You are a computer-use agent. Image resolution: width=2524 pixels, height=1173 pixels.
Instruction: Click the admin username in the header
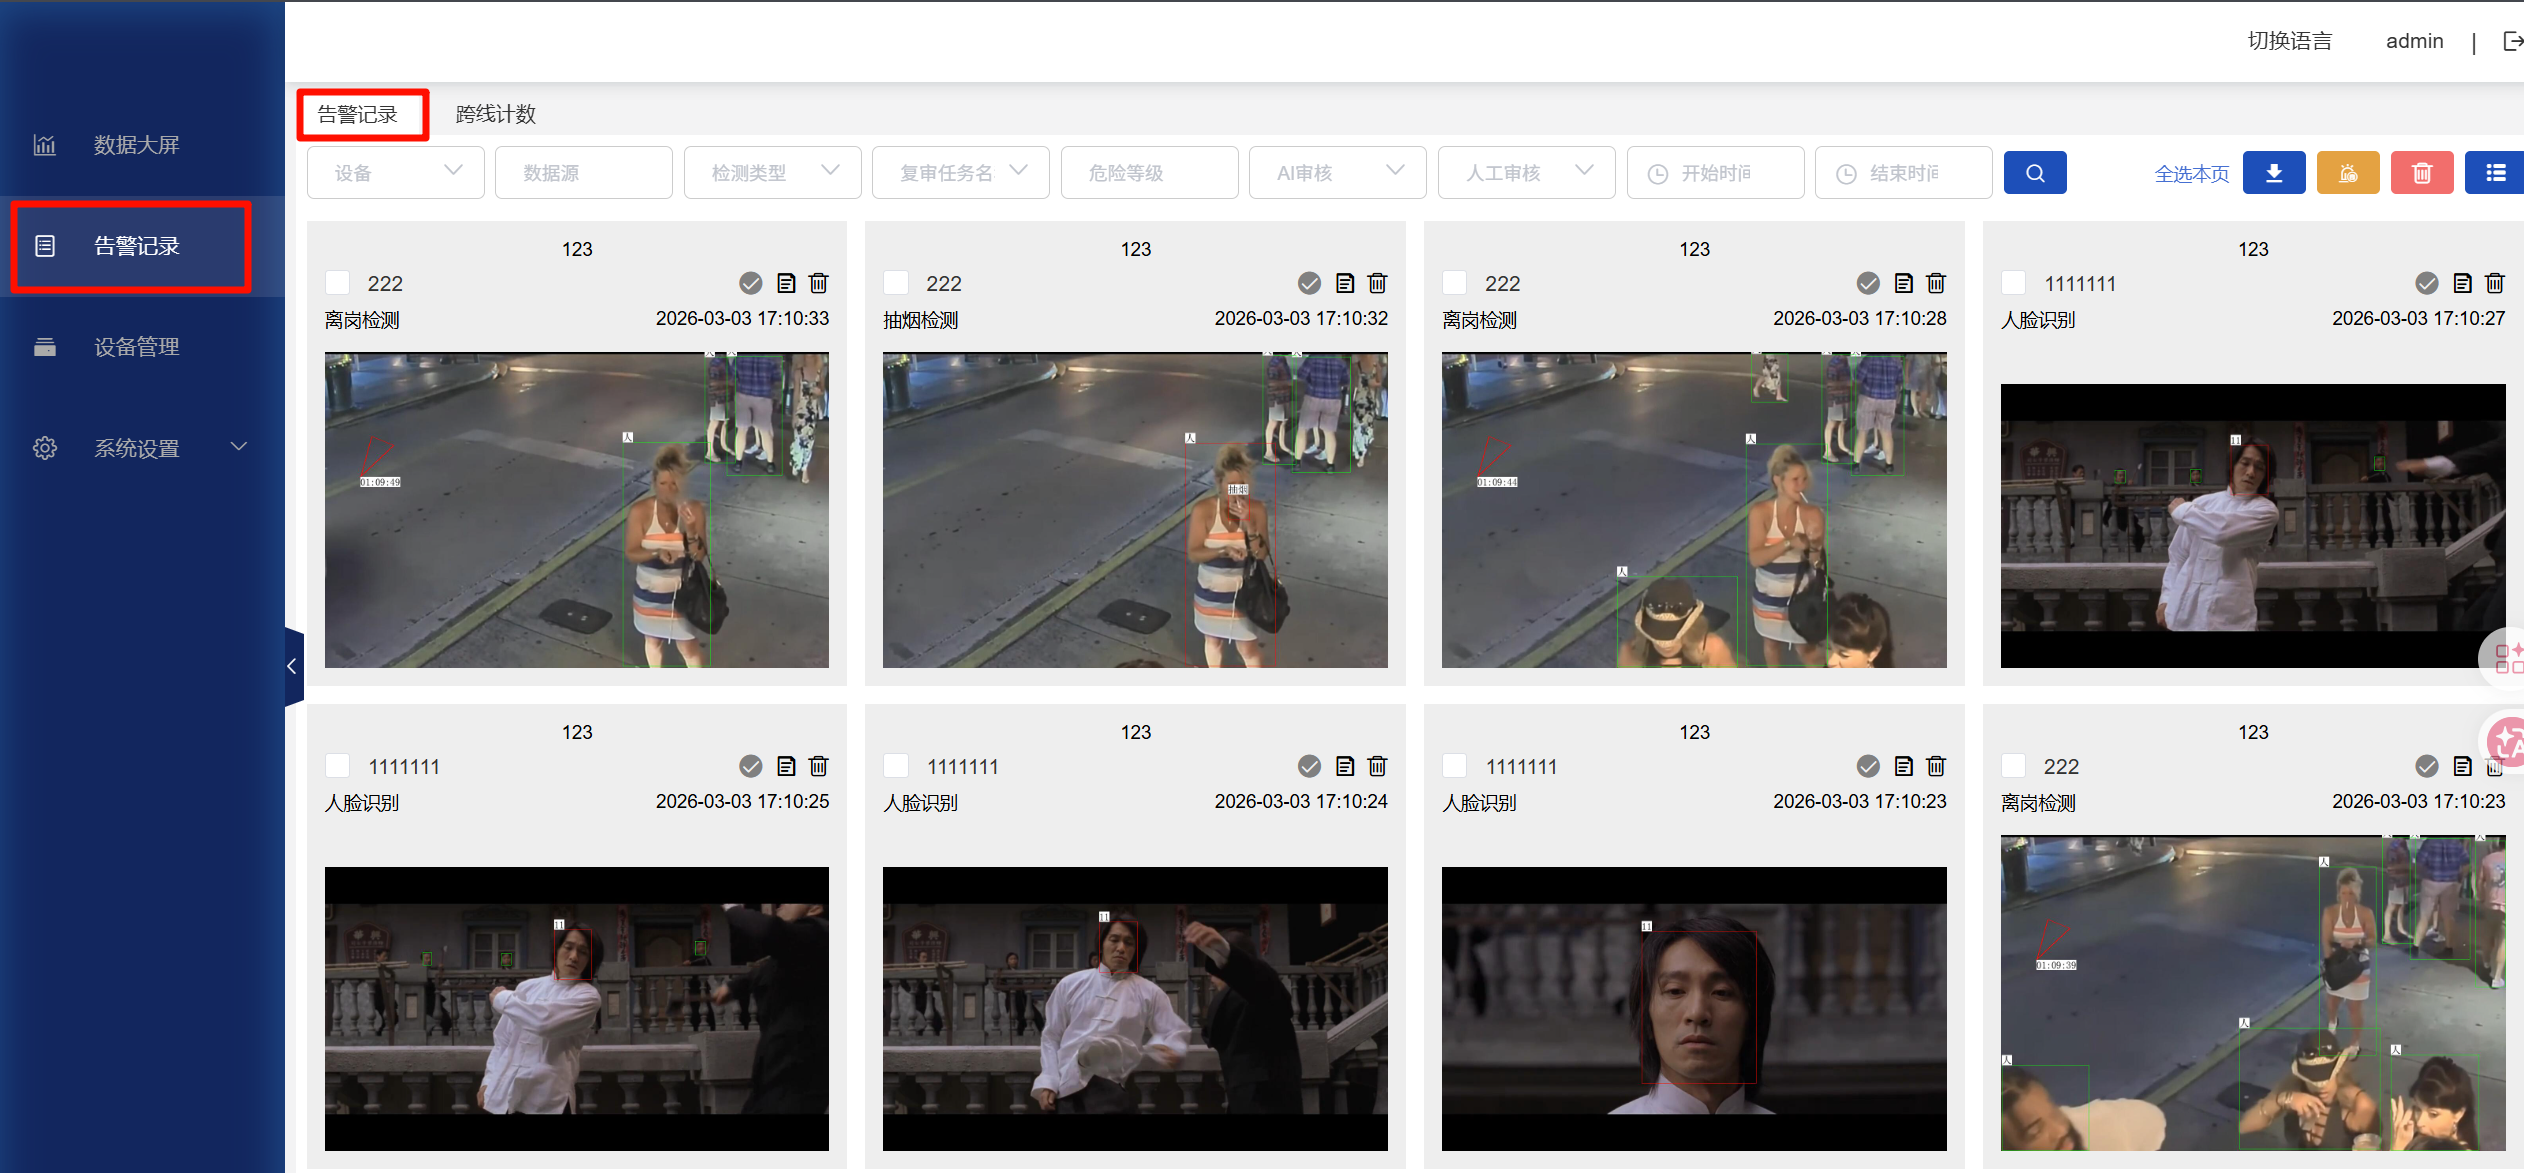pos(2414,41)
